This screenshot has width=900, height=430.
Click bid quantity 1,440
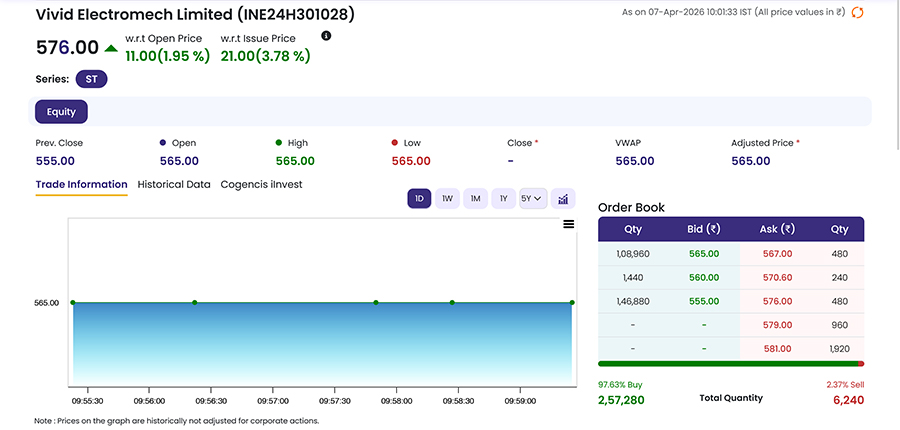633,277
